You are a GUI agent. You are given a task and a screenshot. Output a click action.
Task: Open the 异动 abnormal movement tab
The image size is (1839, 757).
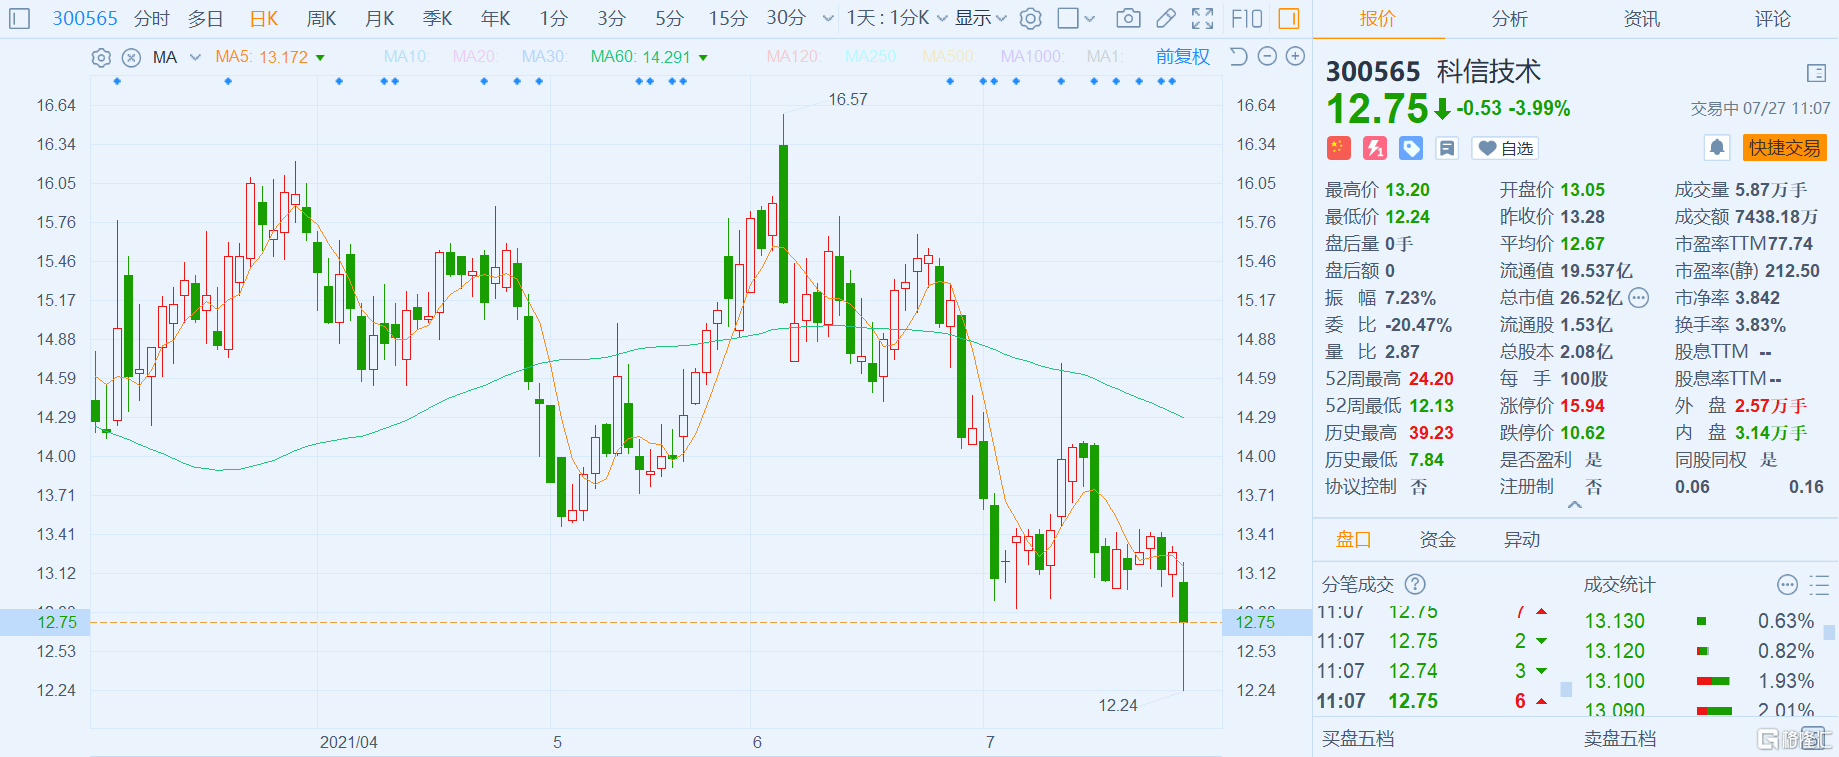[1522, 540]
